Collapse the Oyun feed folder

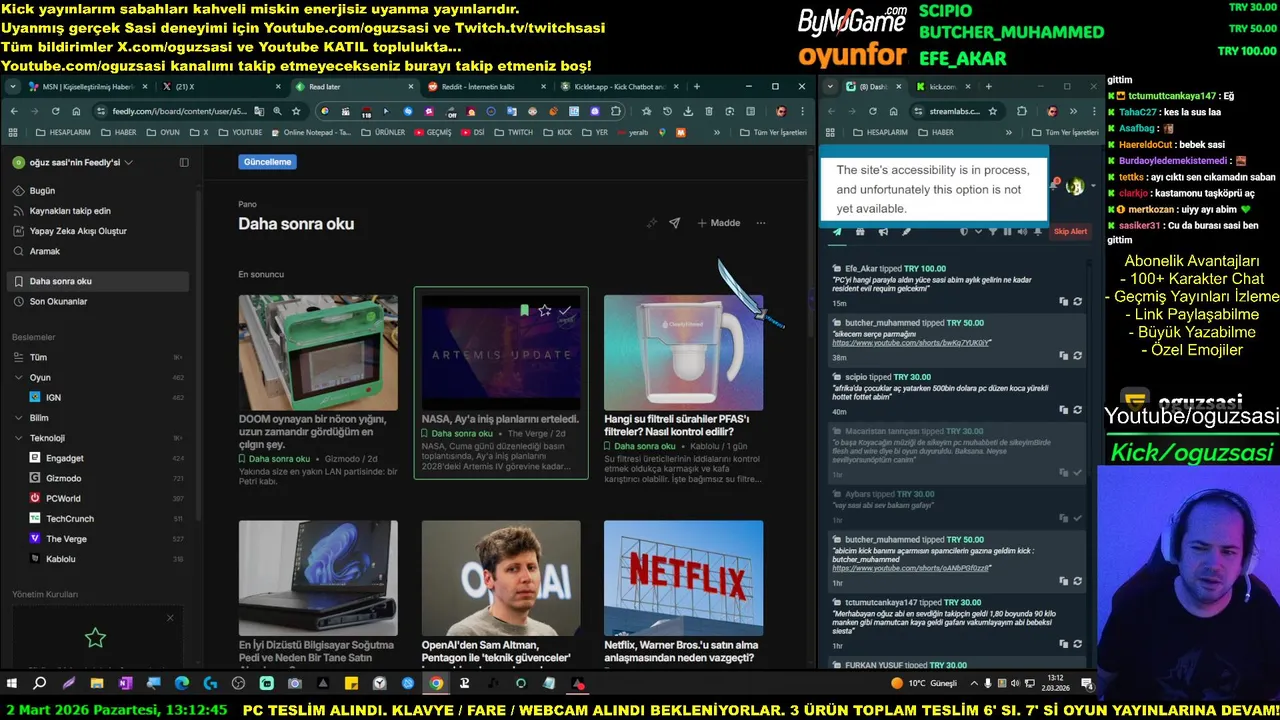(18, 377)
